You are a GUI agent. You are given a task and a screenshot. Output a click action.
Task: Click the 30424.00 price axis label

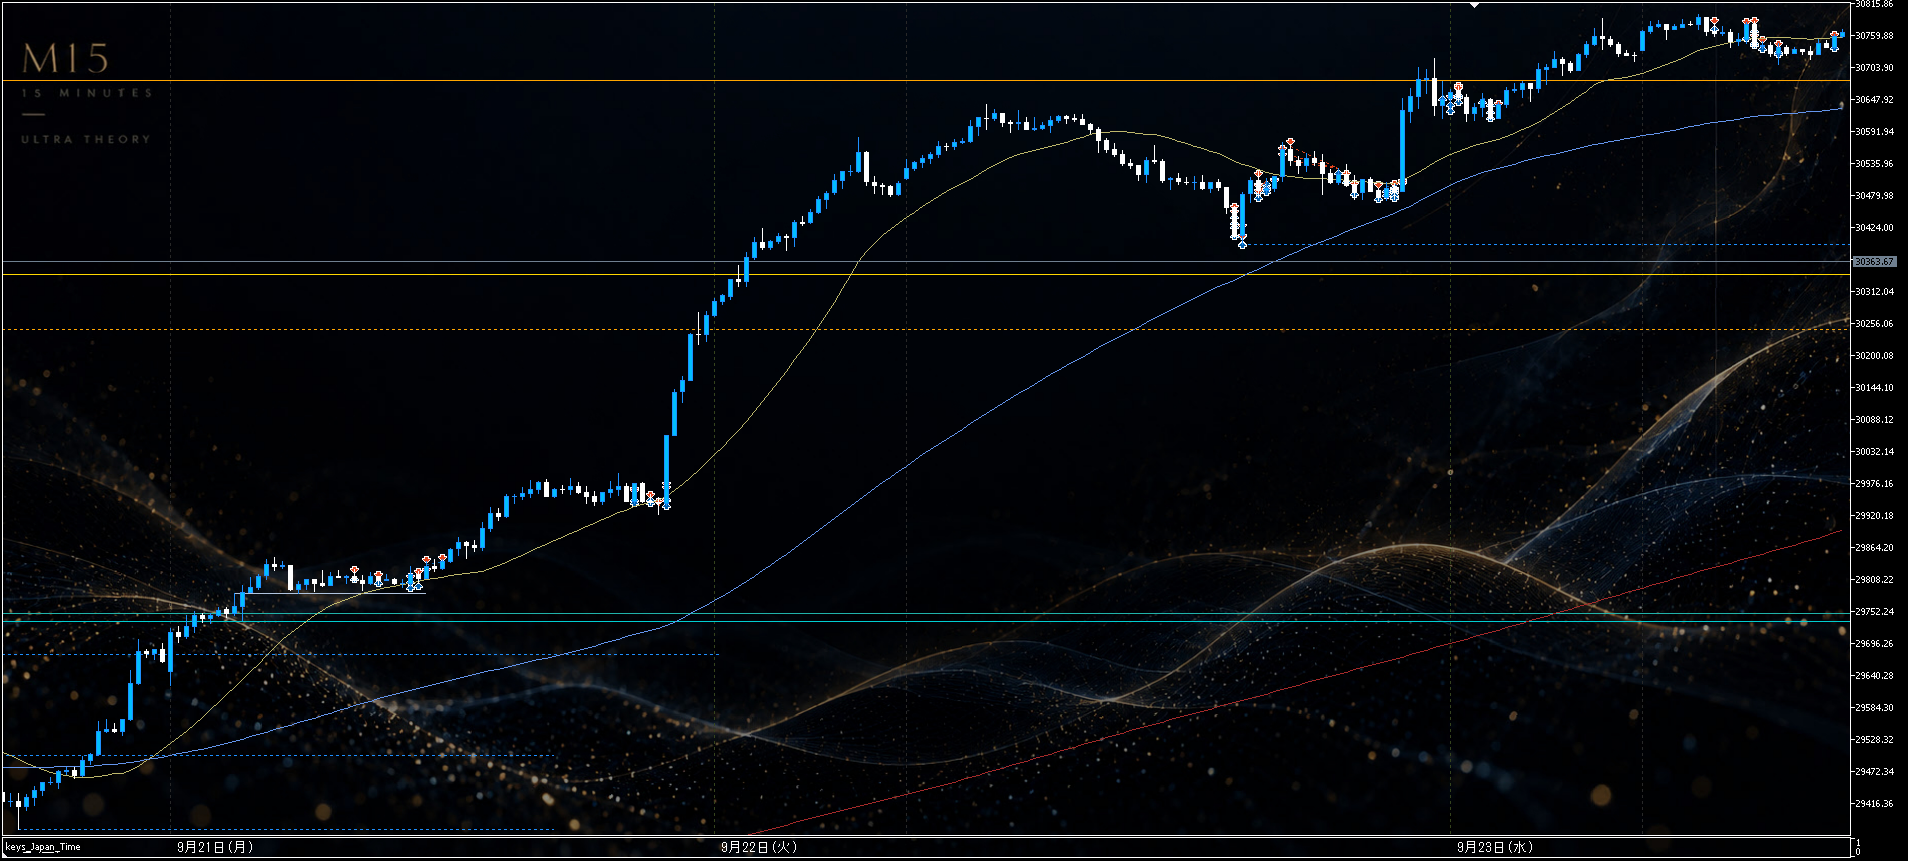[x=1874, y=228]
